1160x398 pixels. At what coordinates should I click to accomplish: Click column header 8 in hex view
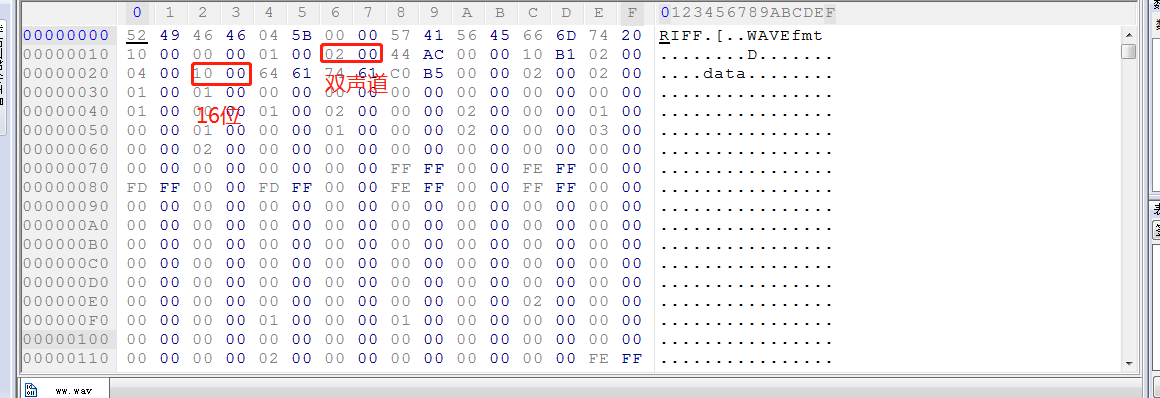click(400, 13)
